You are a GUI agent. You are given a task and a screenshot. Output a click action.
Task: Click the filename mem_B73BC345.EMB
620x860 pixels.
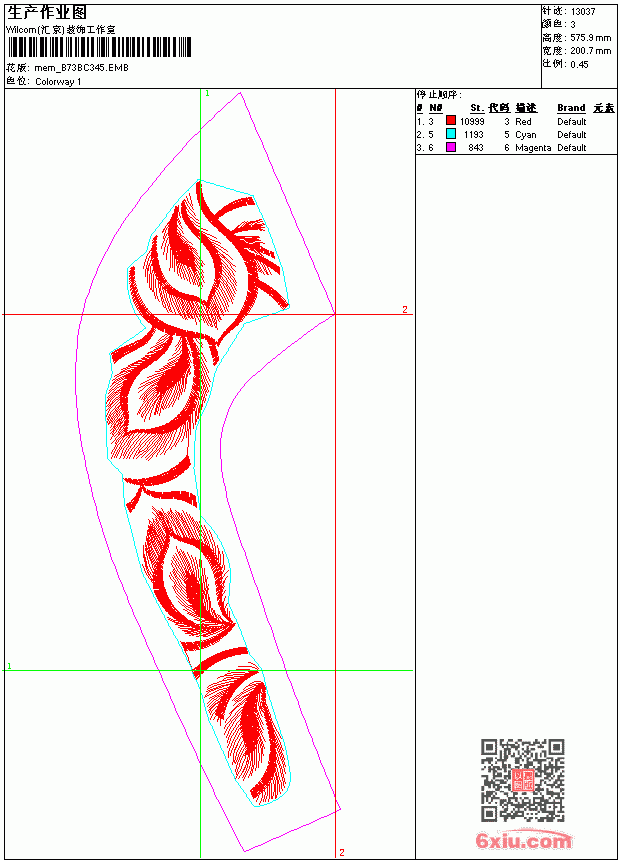[81, 68]
